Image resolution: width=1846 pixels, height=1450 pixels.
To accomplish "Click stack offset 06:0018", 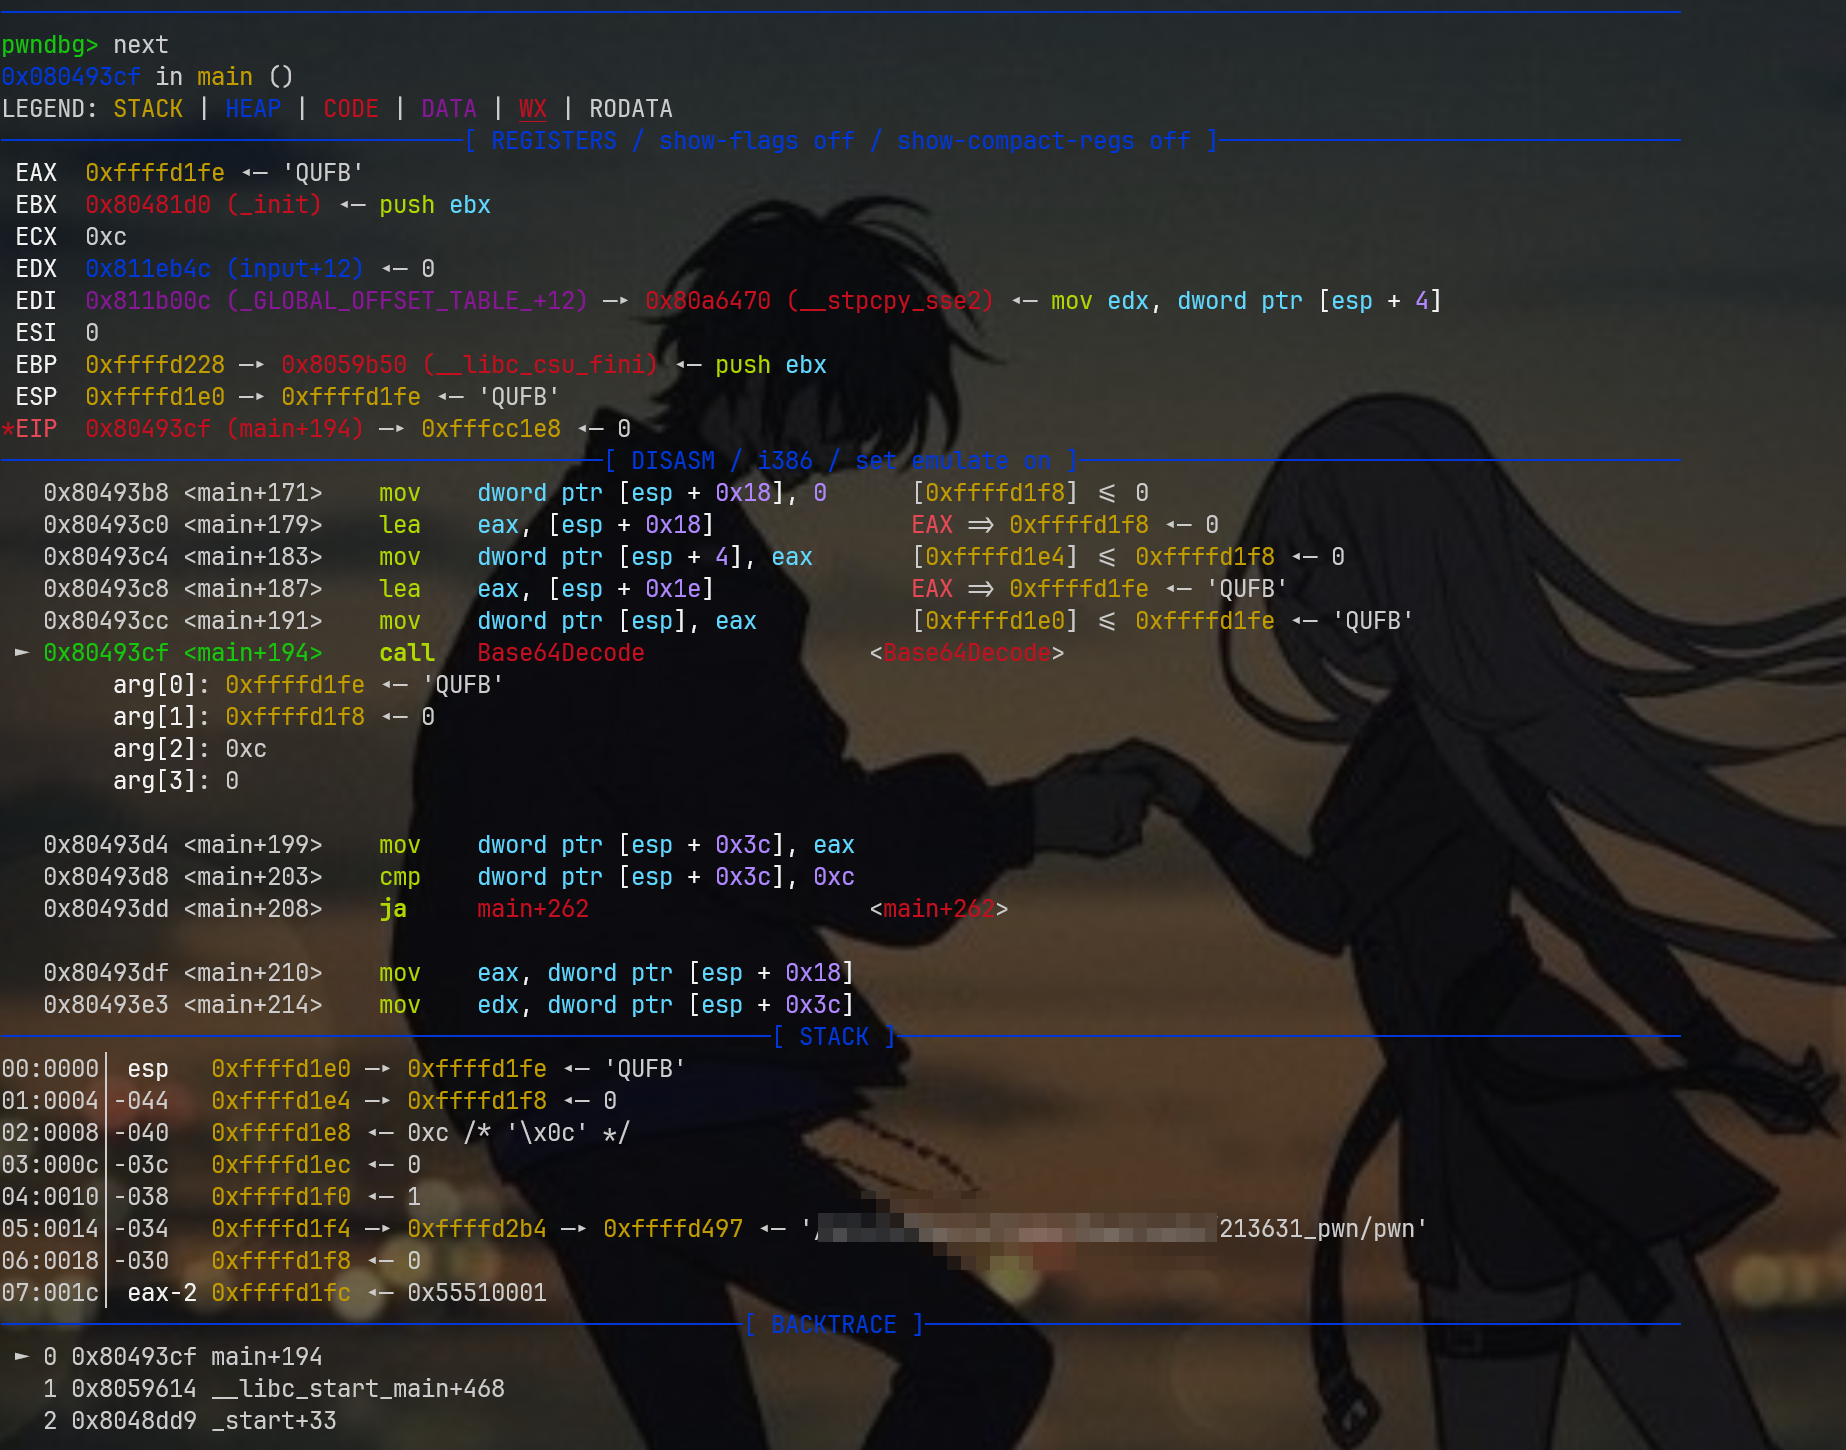I will (50, 1261).
